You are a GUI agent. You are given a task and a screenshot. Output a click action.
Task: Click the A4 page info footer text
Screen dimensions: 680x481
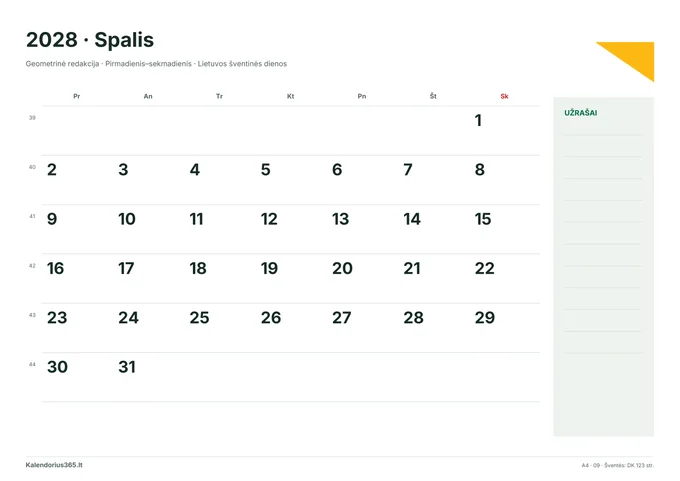point(618,465)
